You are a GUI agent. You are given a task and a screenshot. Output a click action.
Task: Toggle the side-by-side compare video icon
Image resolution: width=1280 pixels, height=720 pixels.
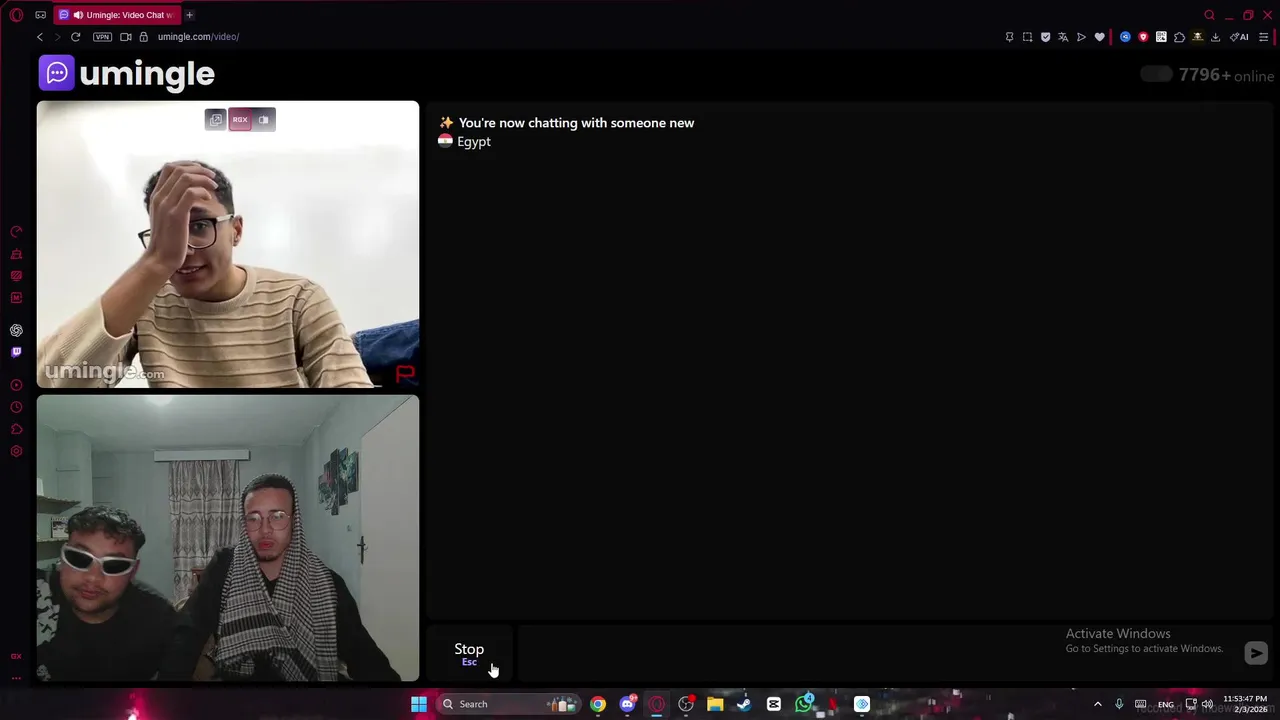click(x=263, y=120)
